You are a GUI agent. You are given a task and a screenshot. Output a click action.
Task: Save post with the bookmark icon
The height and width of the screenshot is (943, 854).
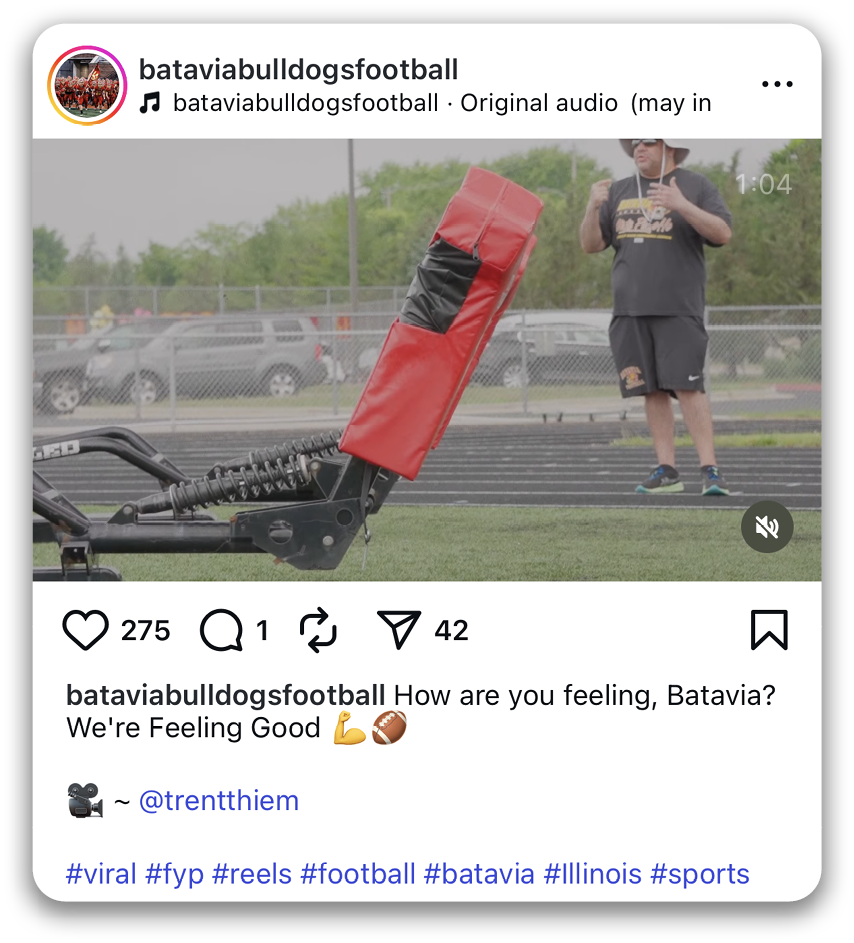[769, 630]
